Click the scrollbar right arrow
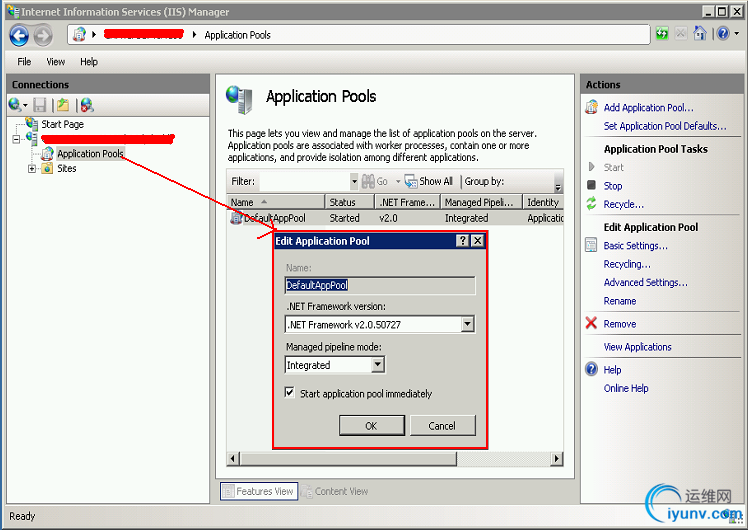This screenshot has height=530, width=748. pyautogui.click(x=556, y=459)
